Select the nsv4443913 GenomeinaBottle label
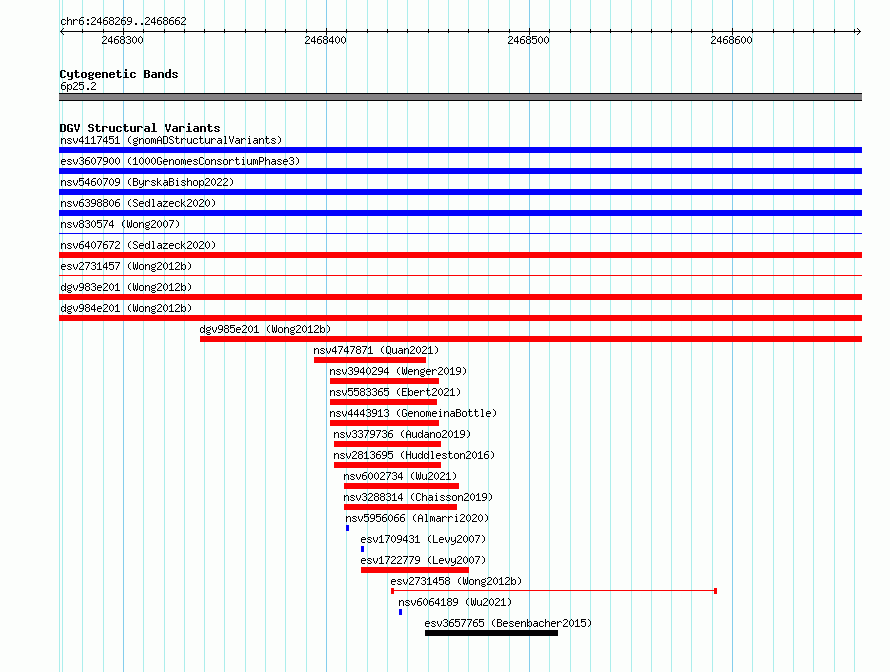Image resolution: width=890 pixels, height=672 pixels. (413, 413)
